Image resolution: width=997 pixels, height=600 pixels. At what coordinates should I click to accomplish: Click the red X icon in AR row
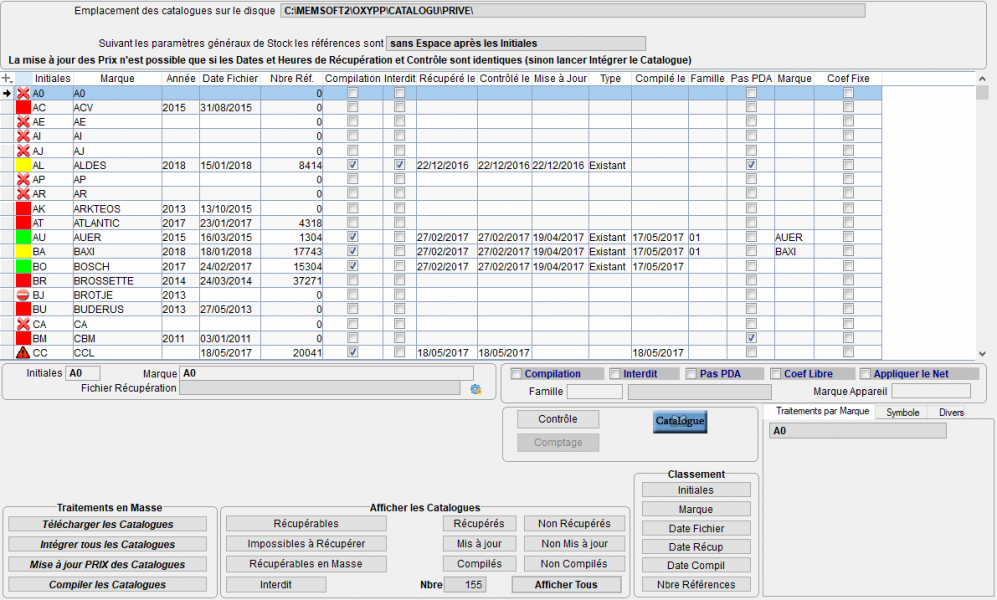point(24,194)
